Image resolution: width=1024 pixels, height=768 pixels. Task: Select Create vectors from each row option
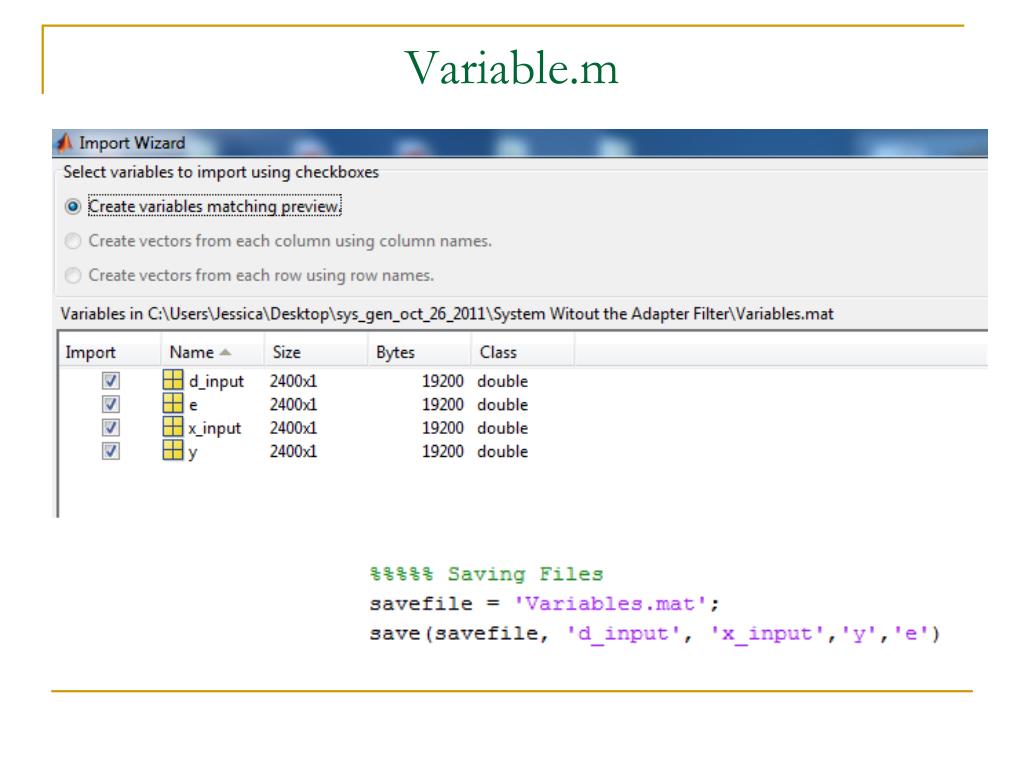[73, 276]
